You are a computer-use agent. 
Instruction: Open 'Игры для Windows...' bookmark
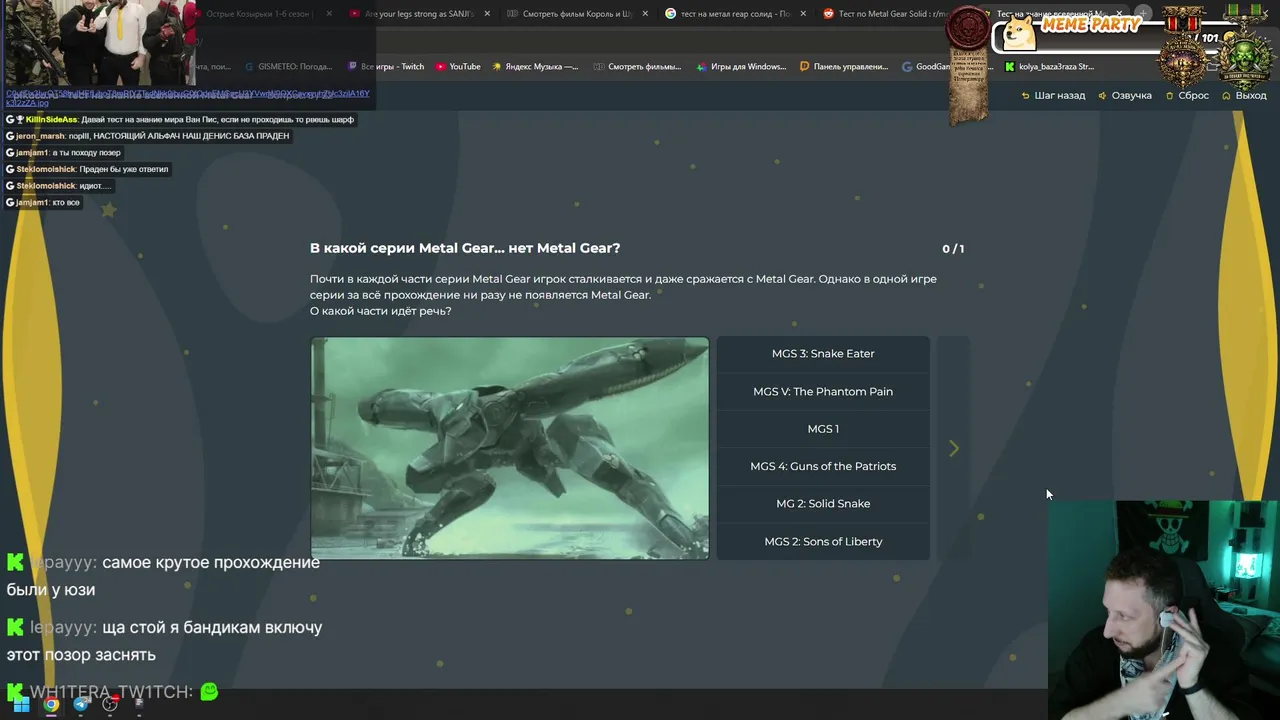pos(741,67)
